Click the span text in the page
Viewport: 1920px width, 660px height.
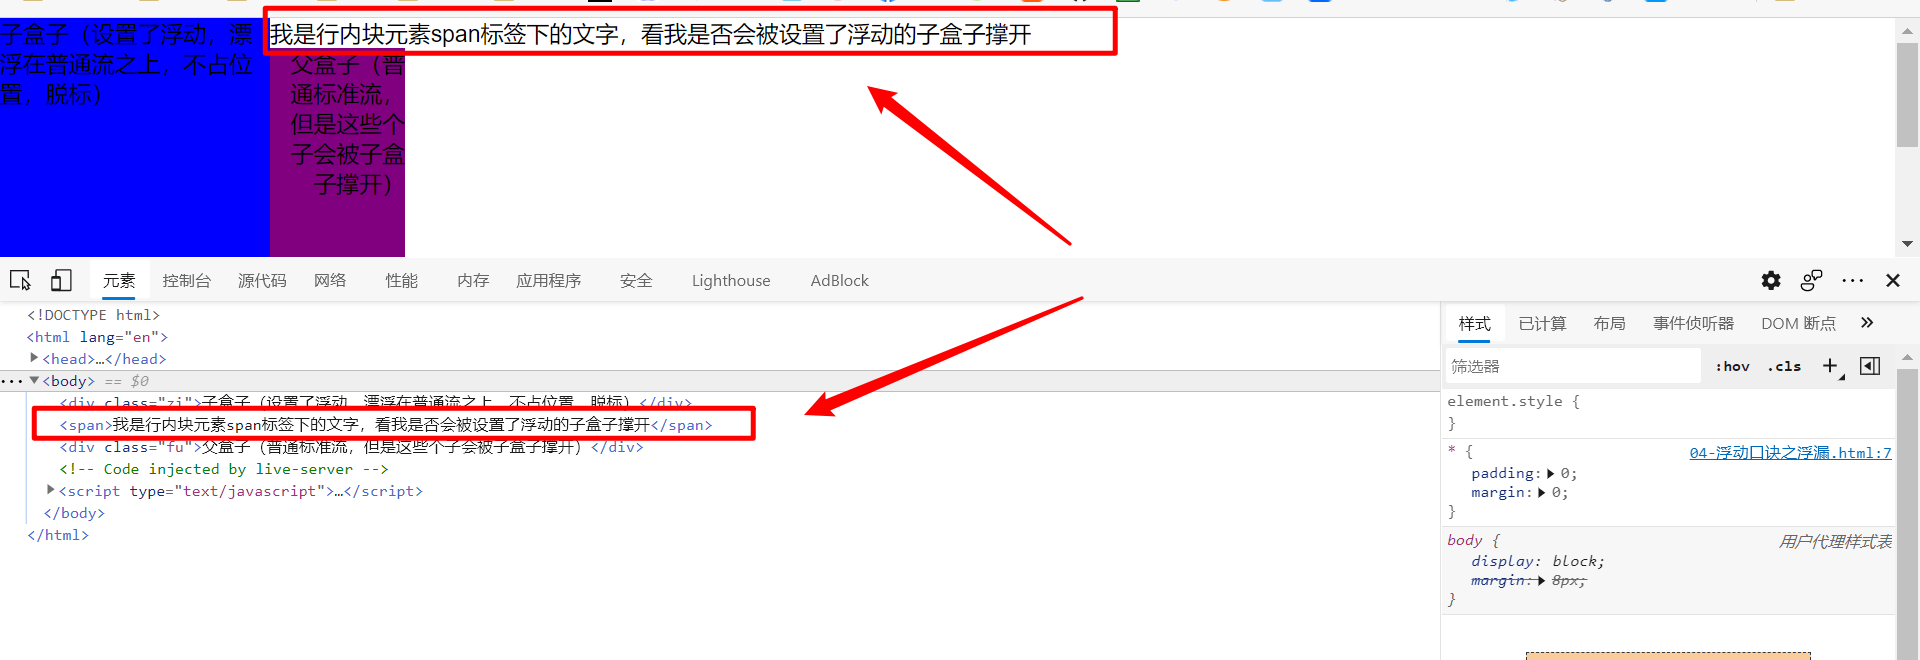point(650,35)
